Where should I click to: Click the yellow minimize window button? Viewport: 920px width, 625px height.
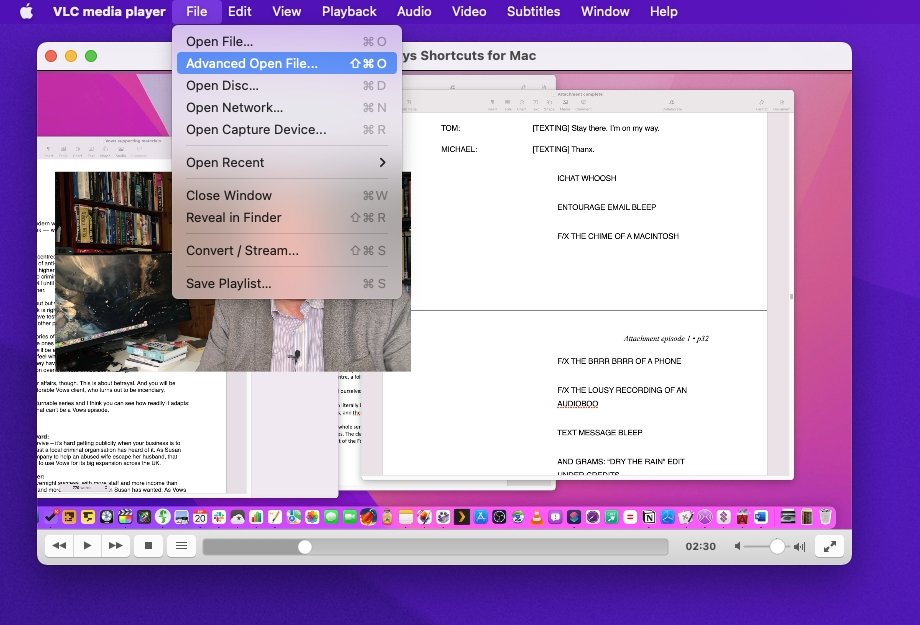tap(71, 56)
